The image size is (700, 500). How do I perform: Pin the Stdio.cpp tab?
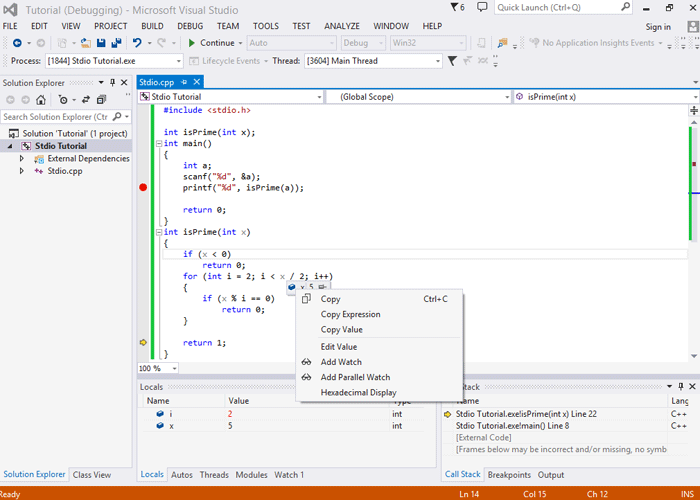click(184, 82)
